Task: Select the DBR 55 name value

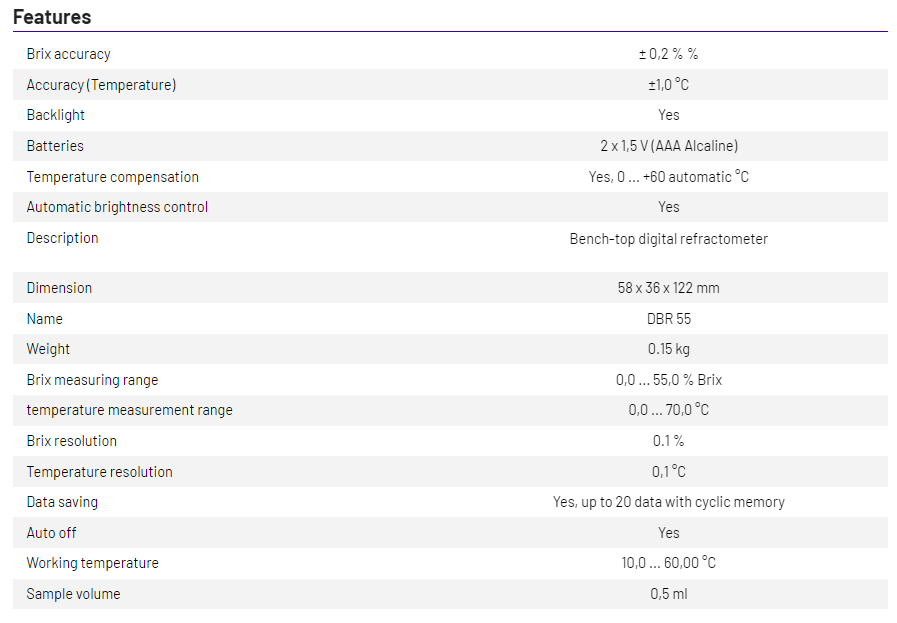Action: pyautogui.click(x=668, y=319)
